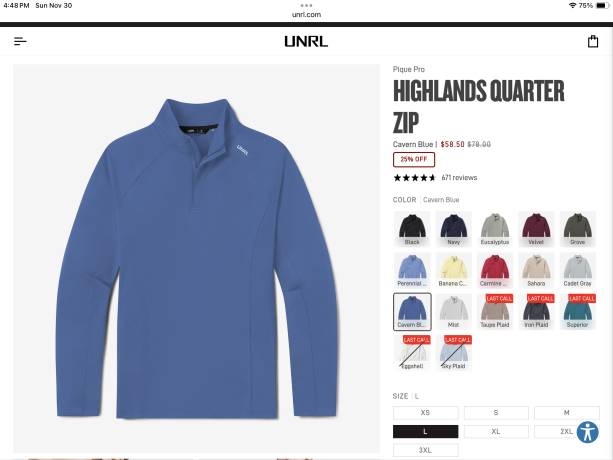Click the blue quarter zip product image

tap(197, 258)
